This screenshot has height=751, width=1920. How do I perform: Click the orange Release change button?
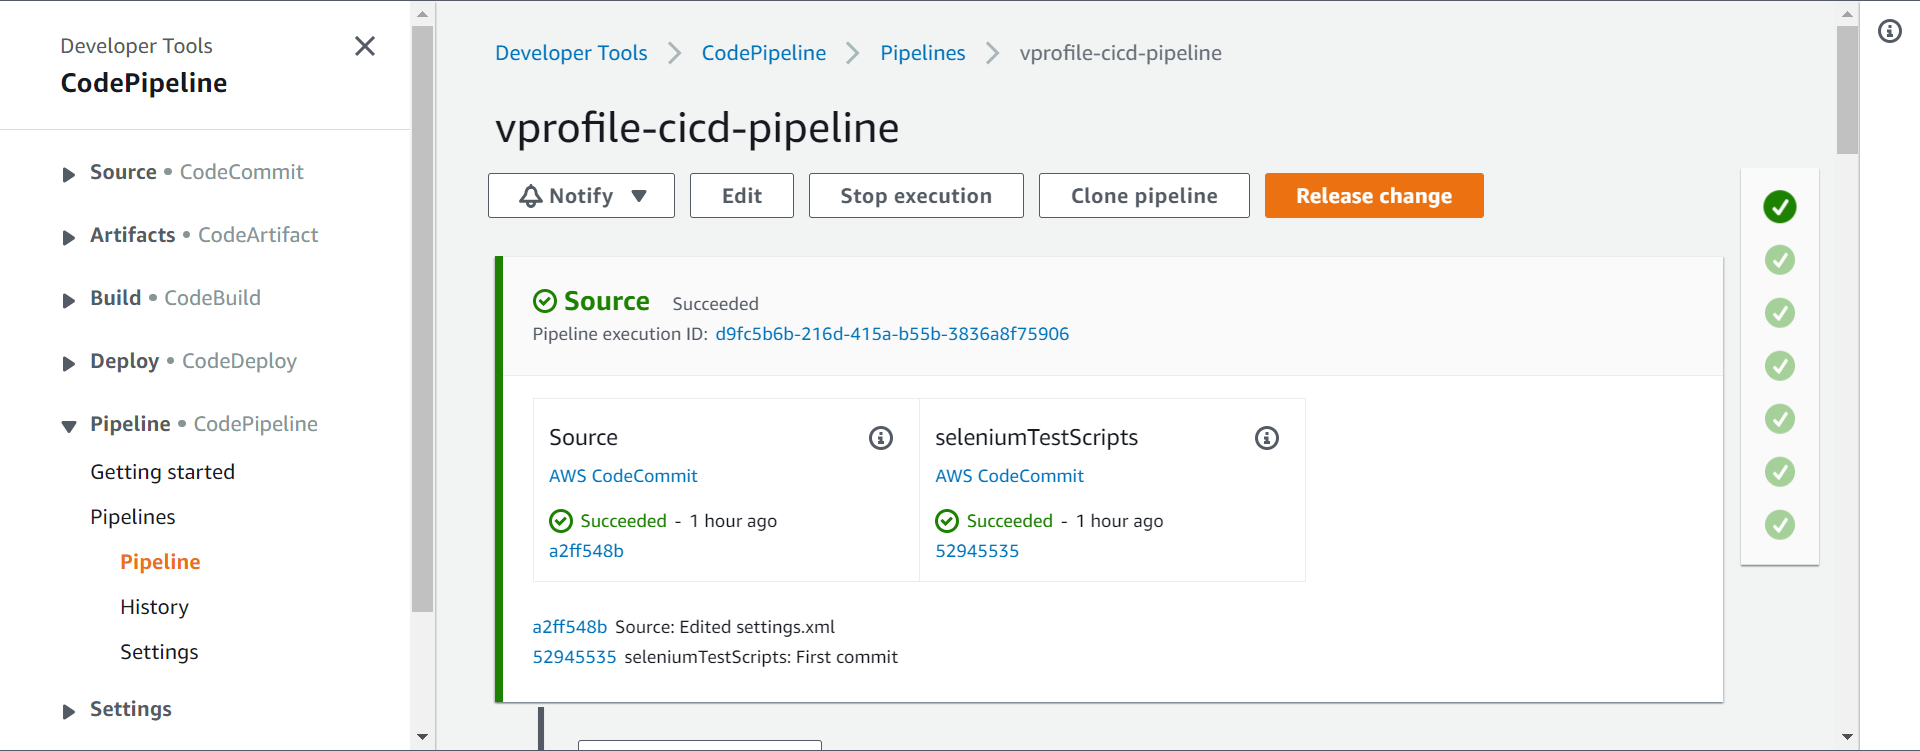[x=1374, y=196]
